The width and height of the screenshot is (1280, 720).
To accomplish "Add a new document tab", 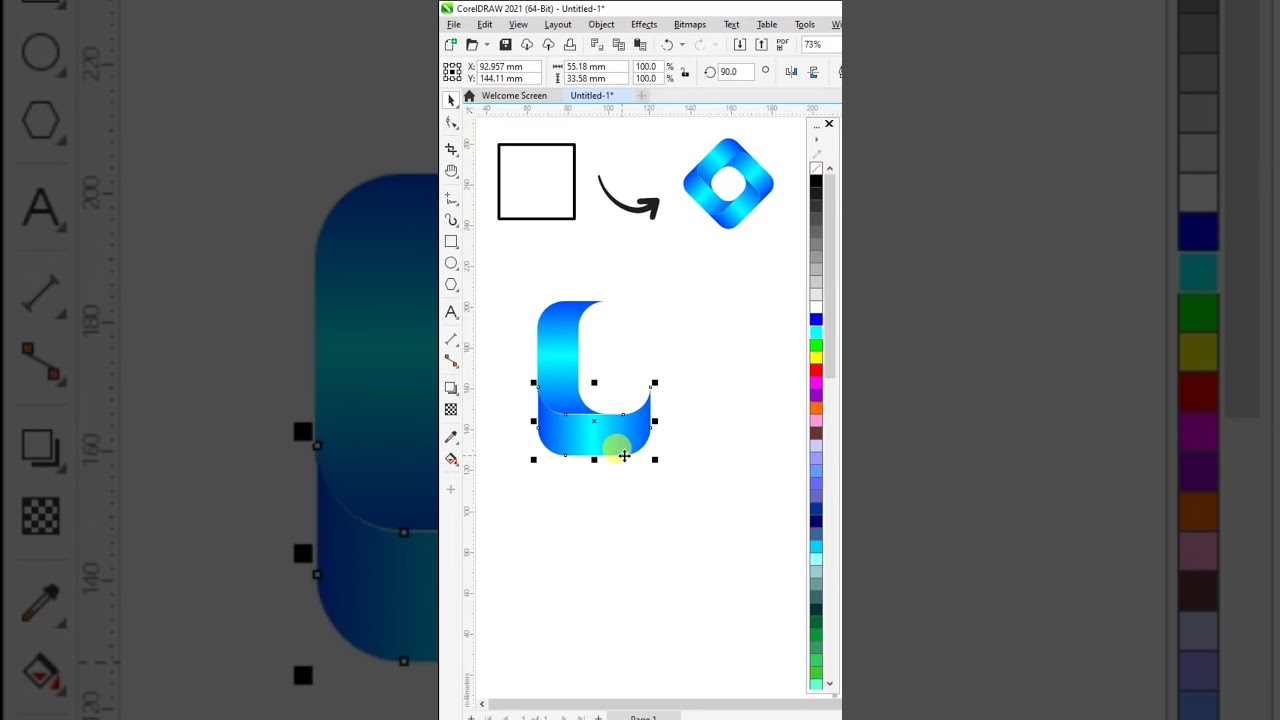I will coord(641,96).
